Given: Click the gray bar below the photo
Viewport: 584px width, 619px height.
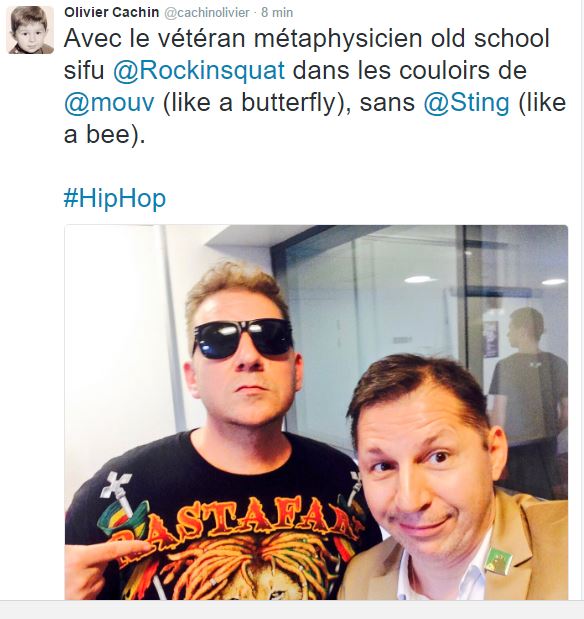Looking at the screenshot, I should (292, 610).
